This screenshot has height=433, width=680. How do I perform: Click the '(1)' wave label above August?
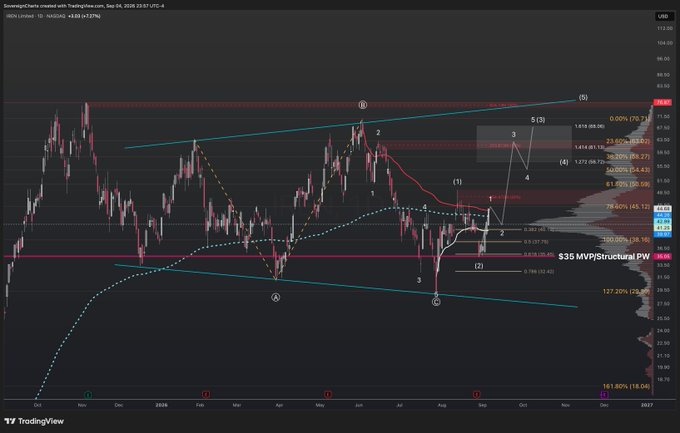point(457,181)
